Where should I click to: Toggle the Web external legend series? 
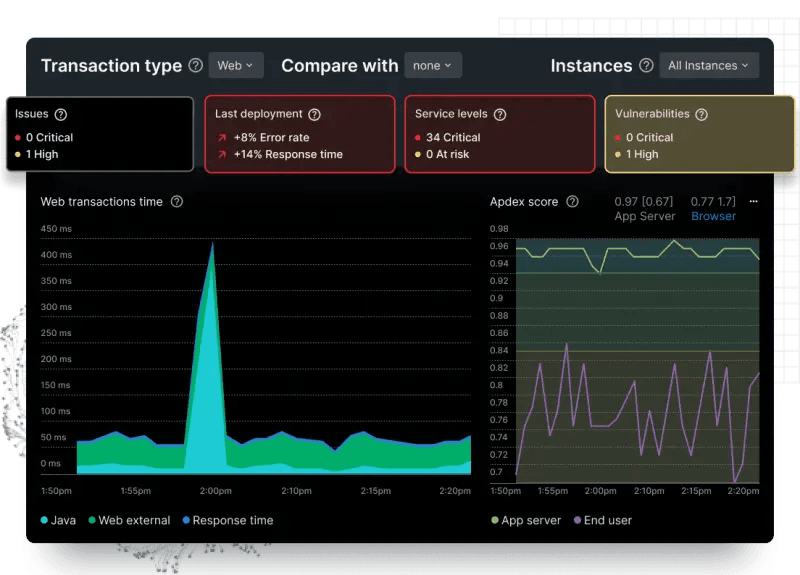[x=129, y=520]
